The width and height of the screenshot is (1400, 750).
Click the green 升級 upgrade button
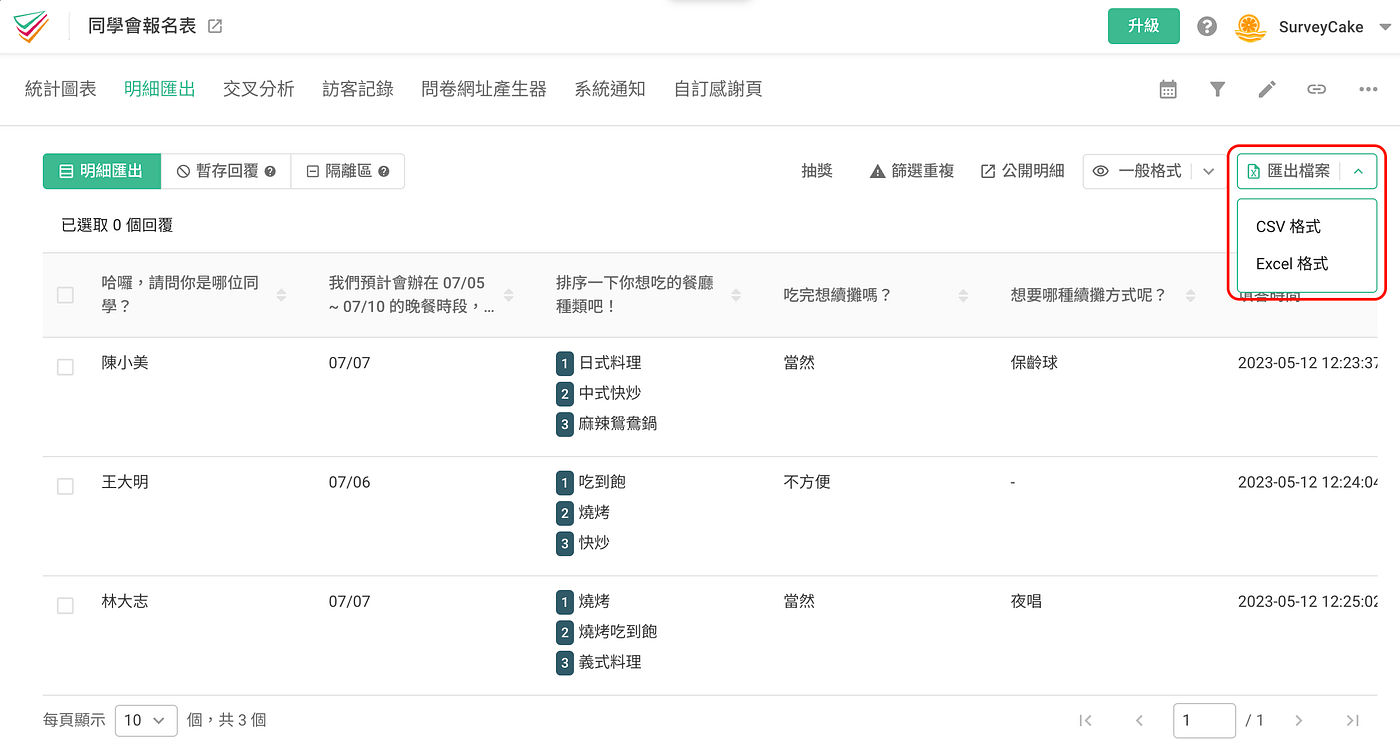(x=1144, y=26)
